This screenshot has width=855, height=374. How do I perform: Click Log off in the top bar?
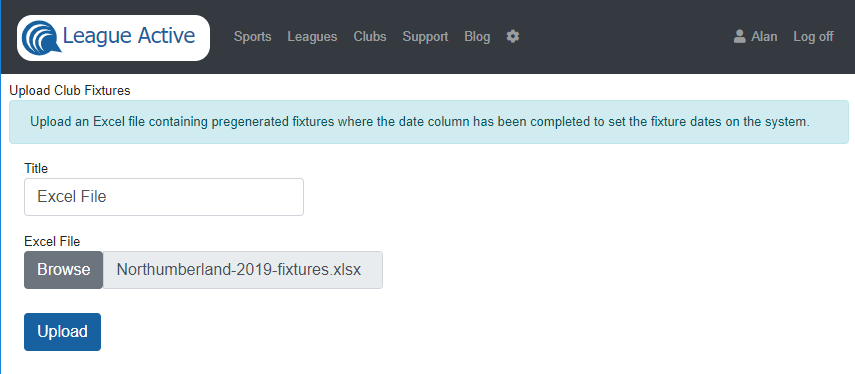tap(813, 37)
